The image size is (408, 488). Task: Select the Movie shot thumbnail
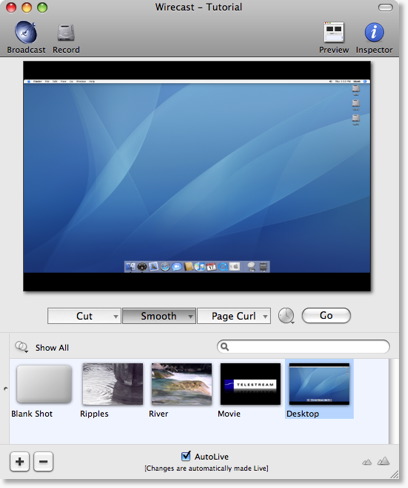250,384
